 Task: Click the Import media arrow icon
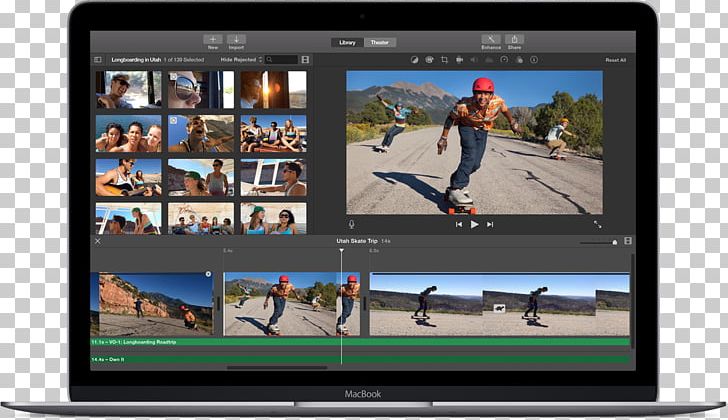pos(236,39)
